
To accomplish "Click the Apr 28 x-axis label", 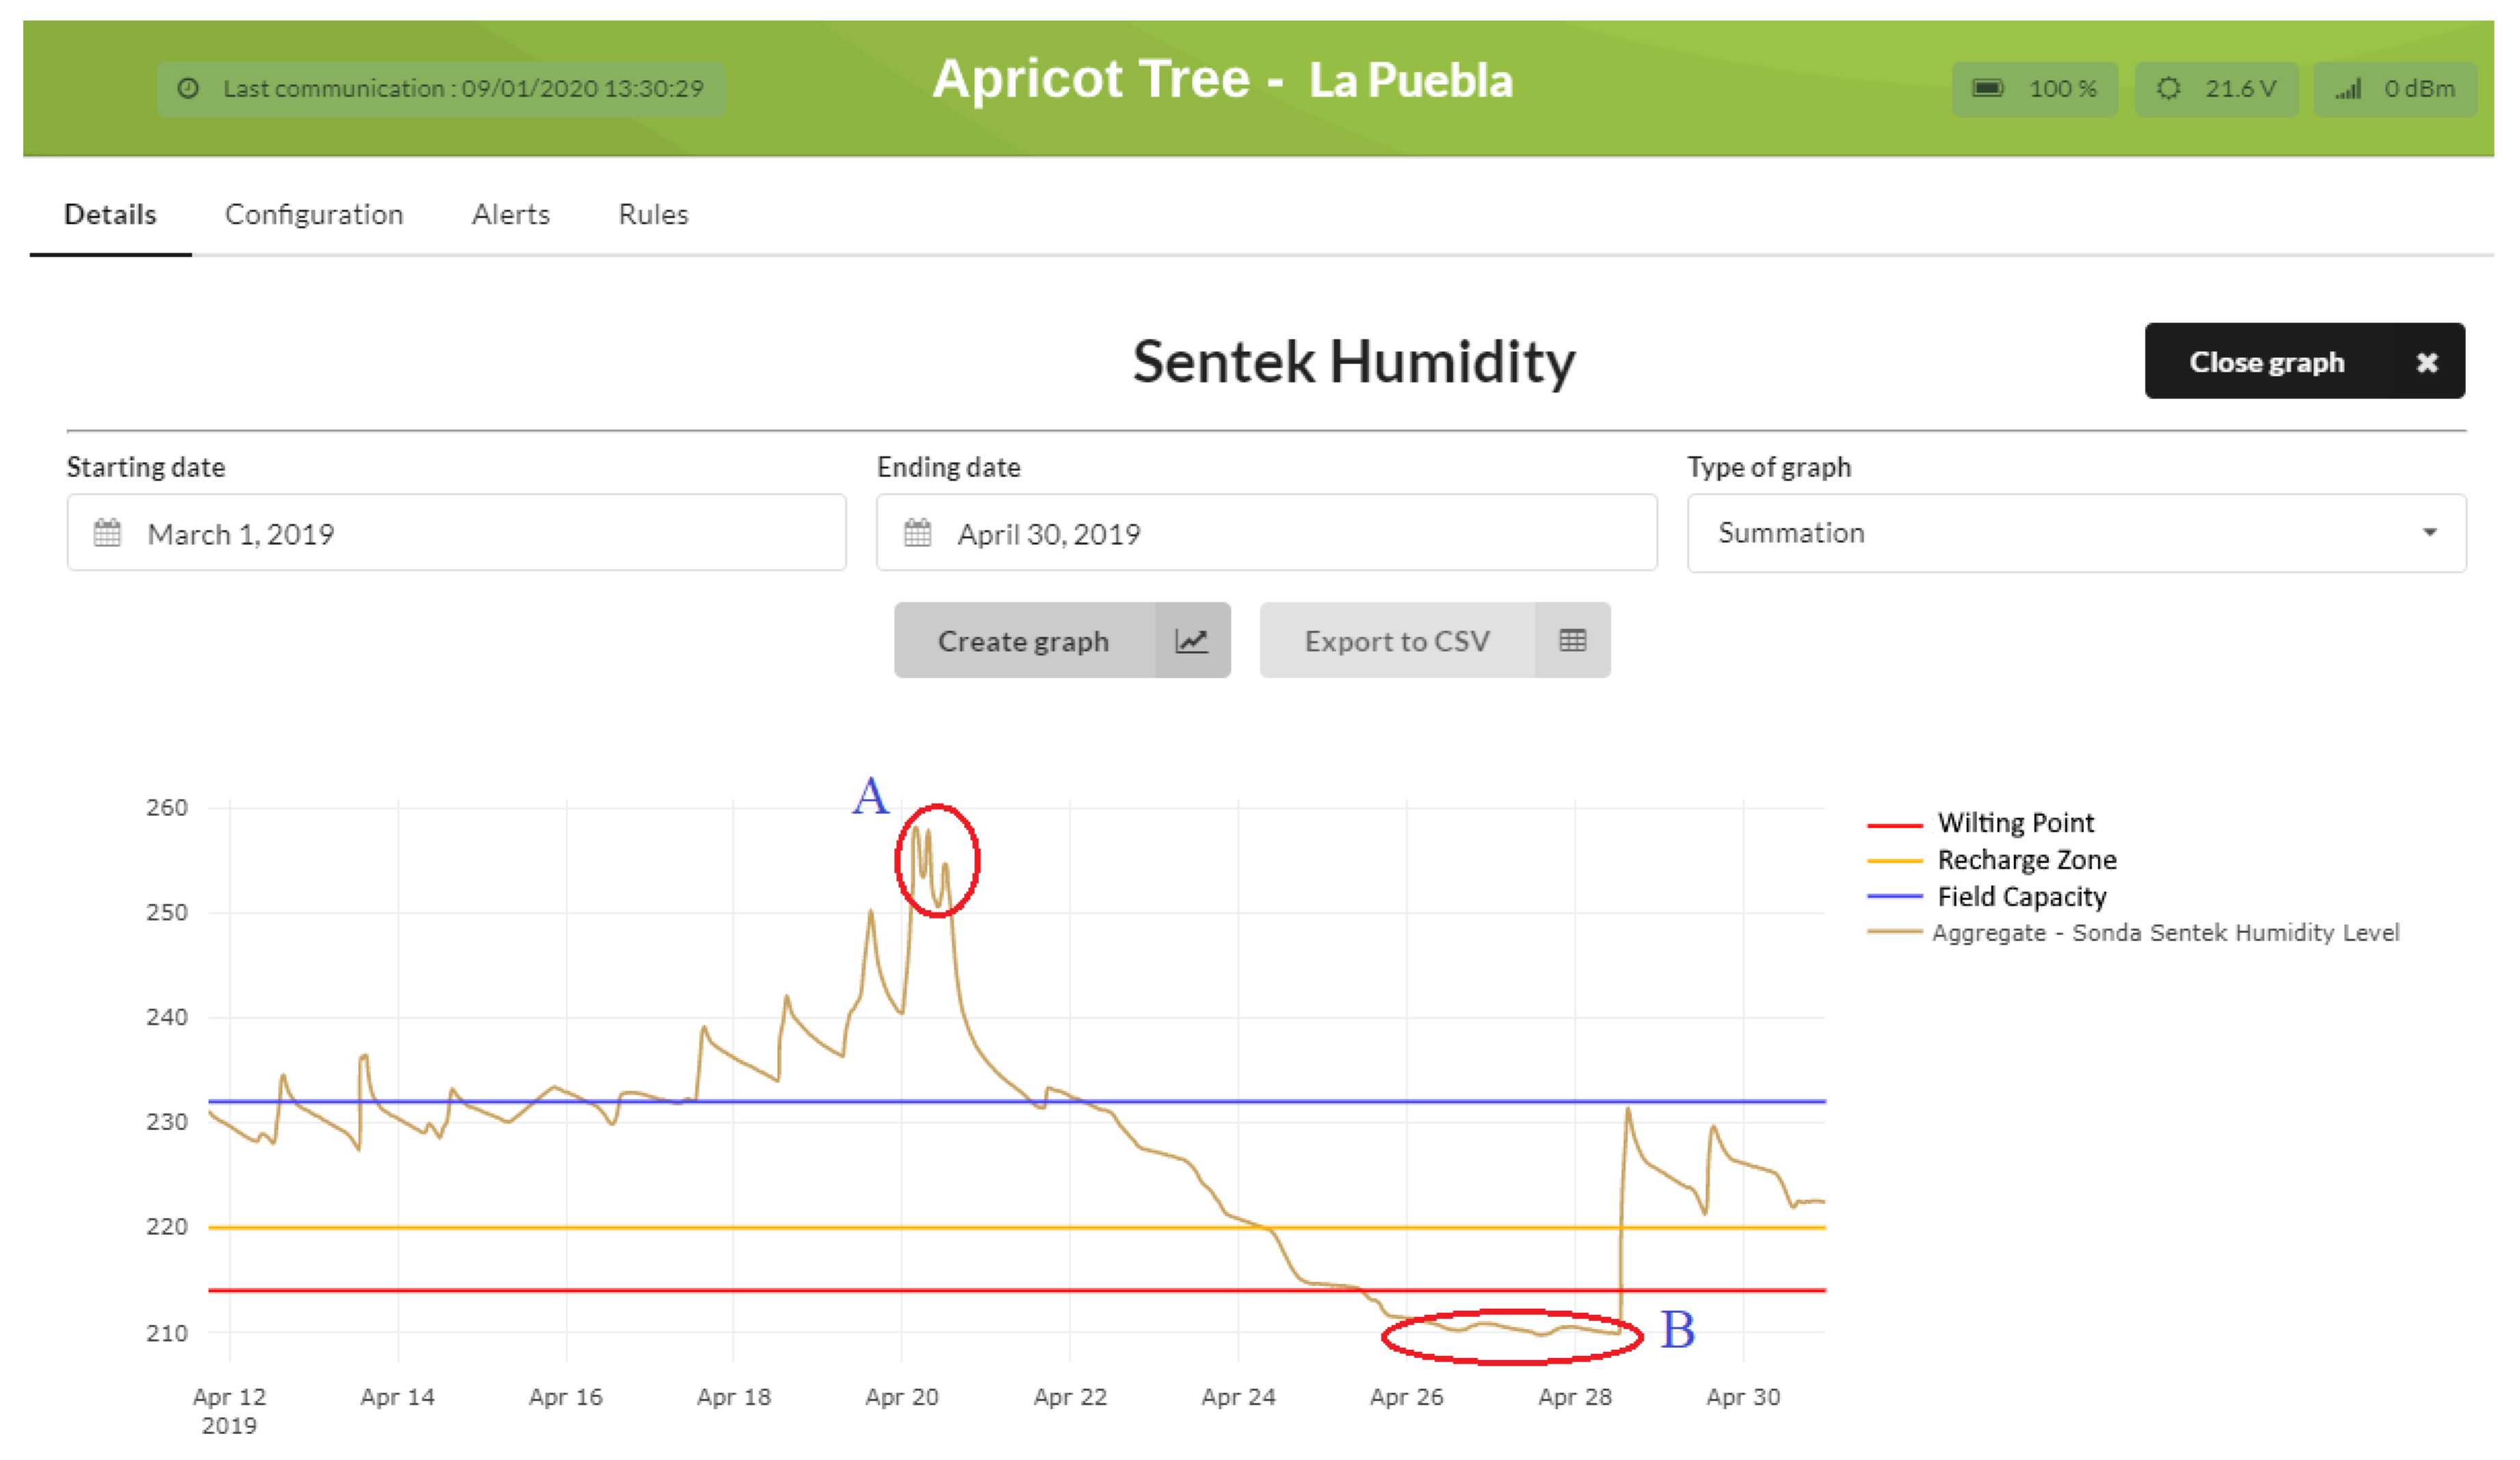I will coord(1575,1397).
